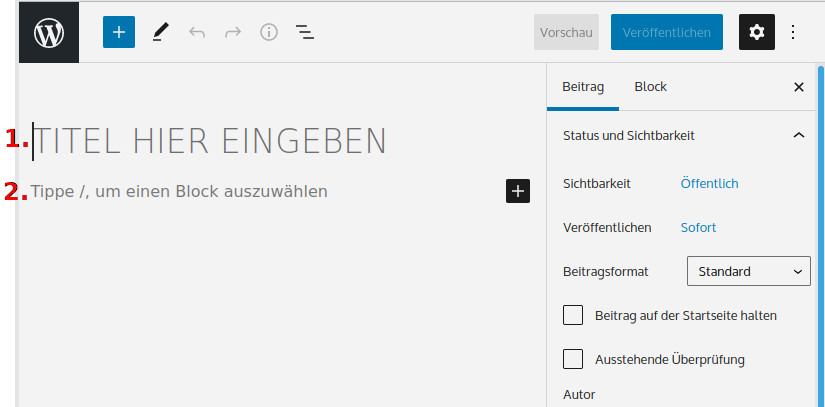This screenshot has width=825, height=407.
Task: Click the Sichtbarkeit label text
Action: coord(597,184)
